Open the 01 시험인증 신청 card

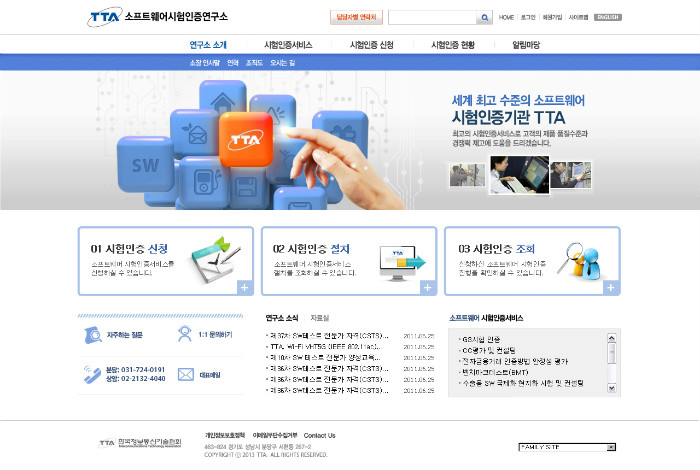pyautogui.click(x=166, y=261)
